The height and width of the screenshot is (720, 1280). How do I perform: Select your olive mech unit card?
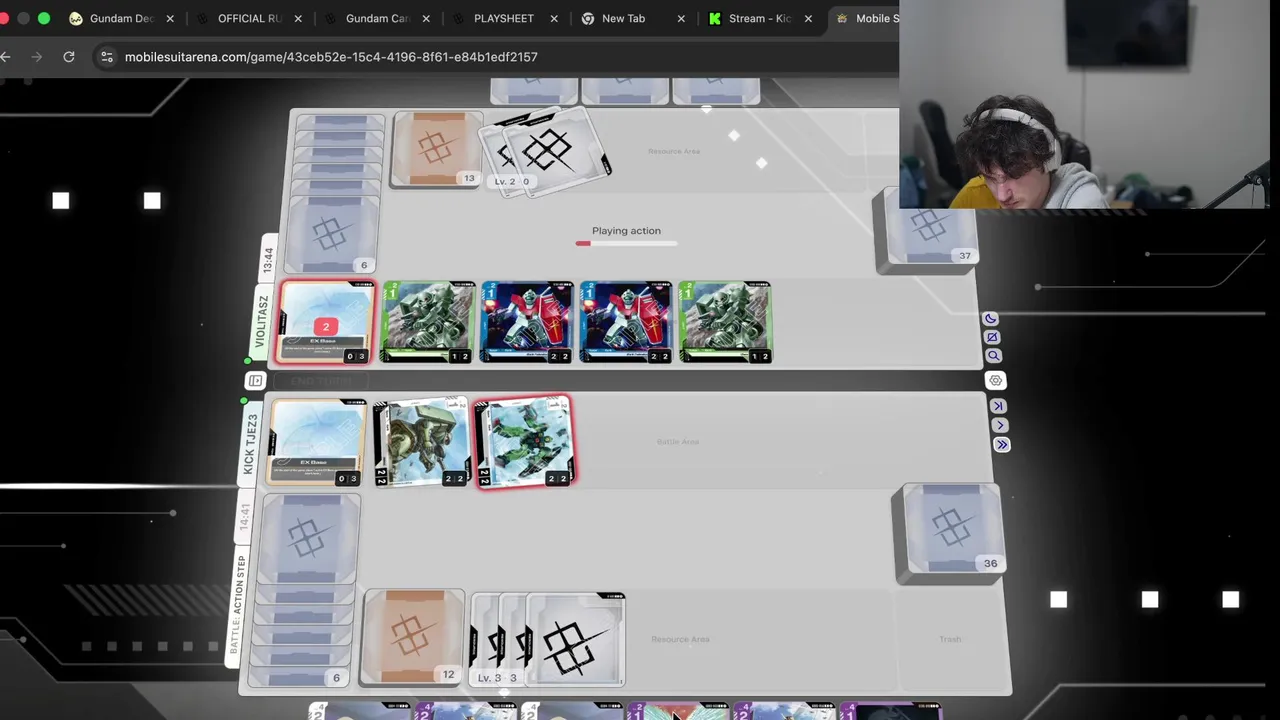tap(421, 442)
